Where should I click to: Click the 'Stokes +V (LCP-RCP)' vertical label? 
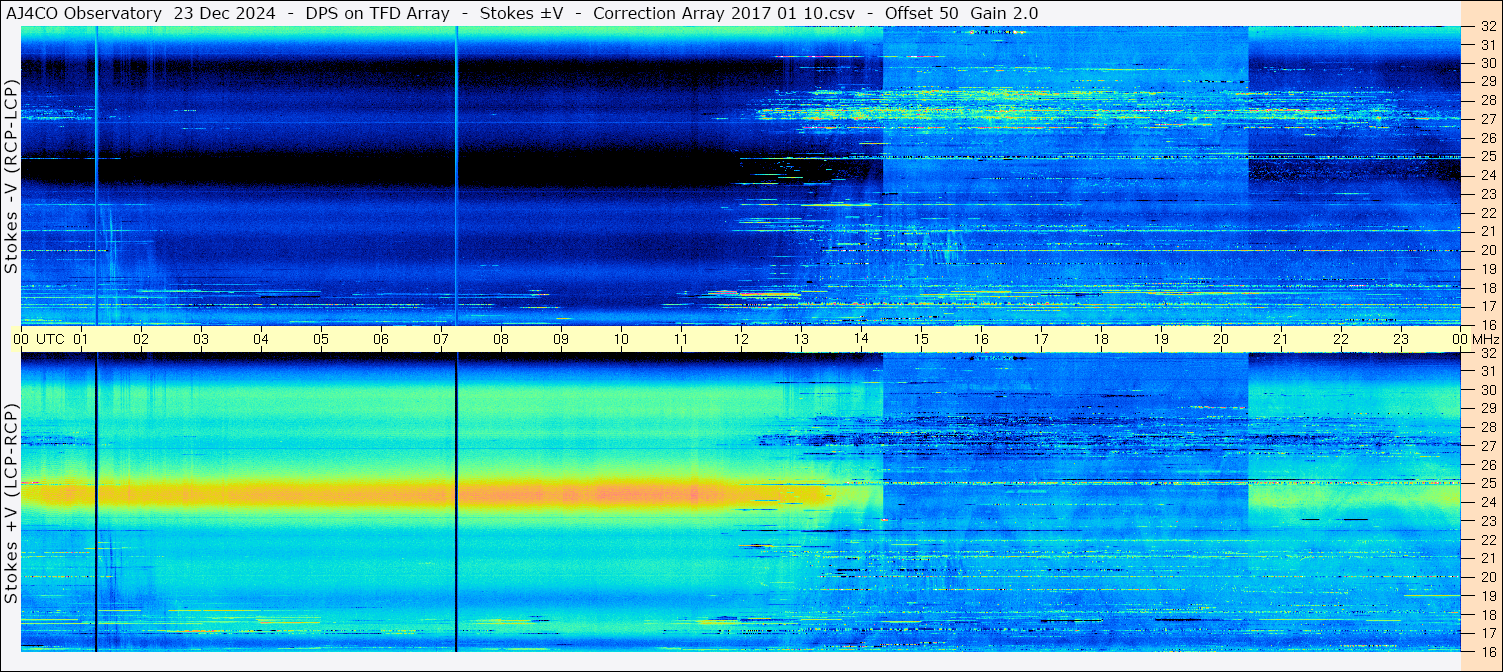coord(12,504)
